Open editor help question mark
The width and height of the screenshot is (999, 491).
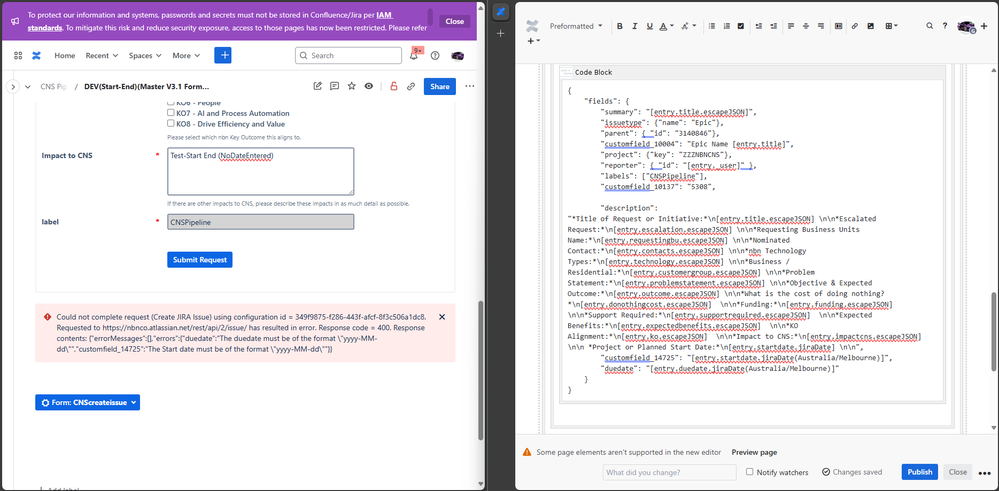[945, 26]
